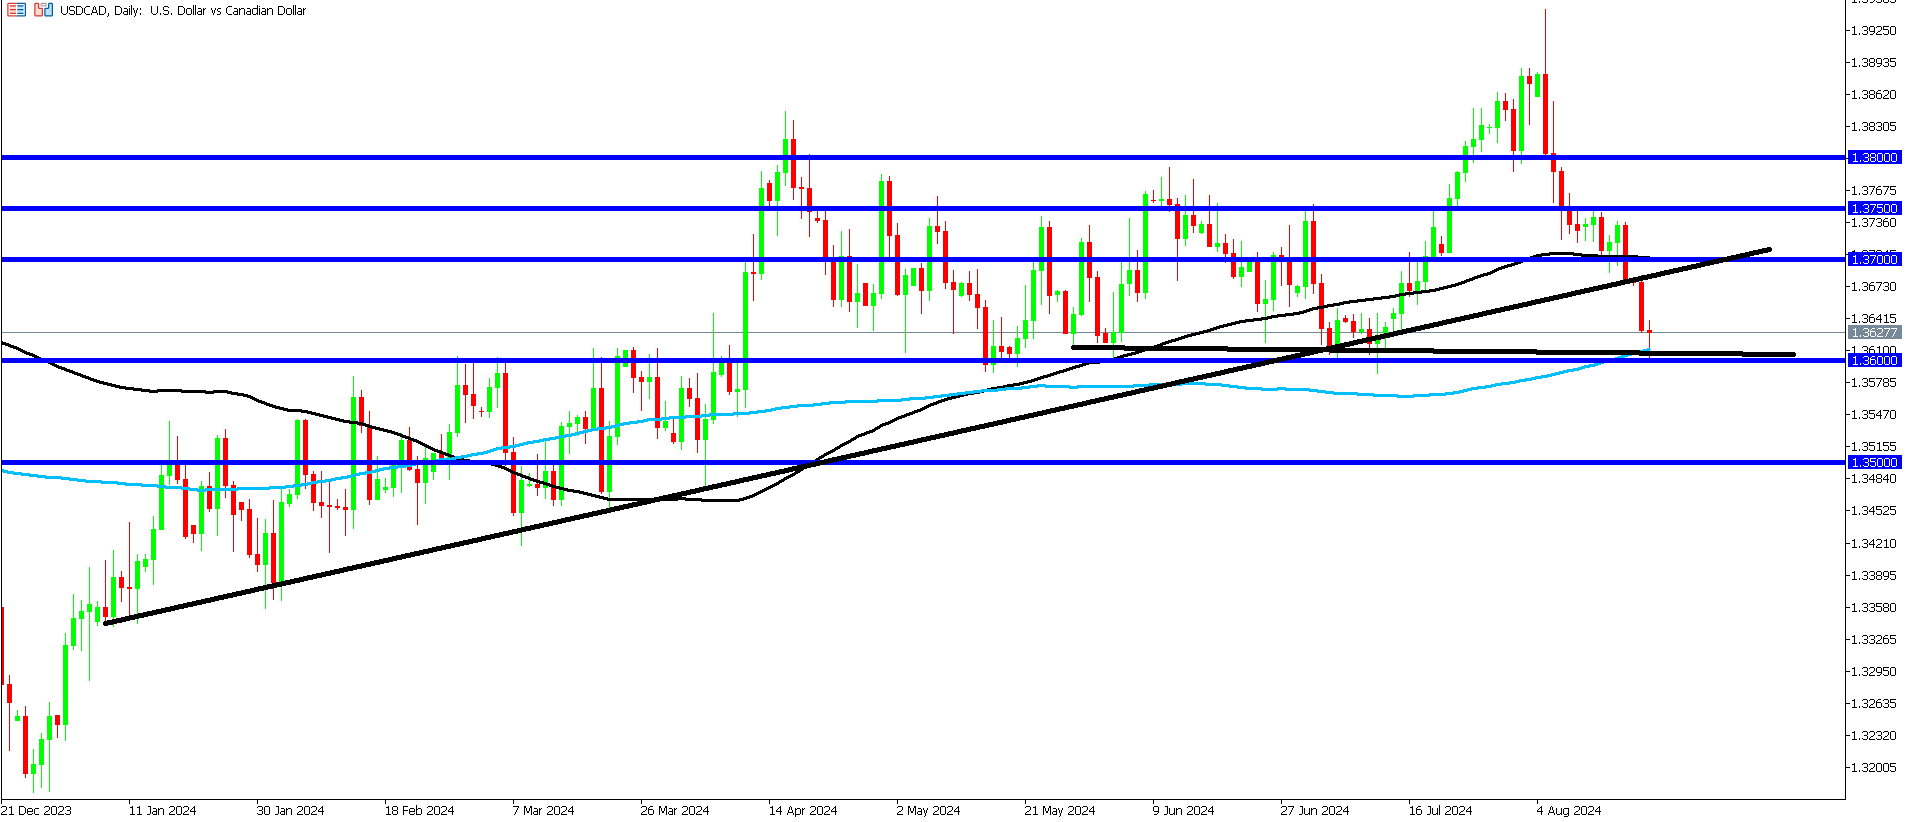Select the 1.36000 blue price label
Viewport: 1906px width, 822px height.
click(1874, 361)
